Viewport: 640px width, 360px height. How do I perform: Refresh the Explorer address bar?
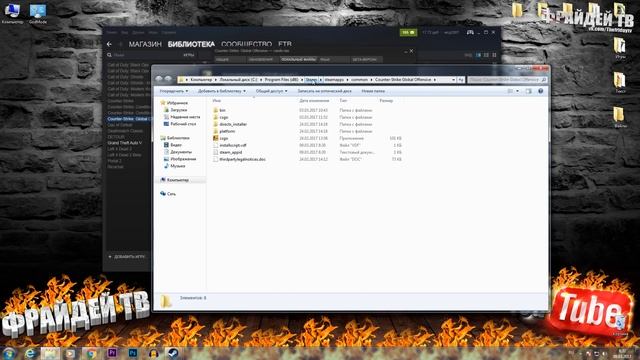click(x=461, y=80)
